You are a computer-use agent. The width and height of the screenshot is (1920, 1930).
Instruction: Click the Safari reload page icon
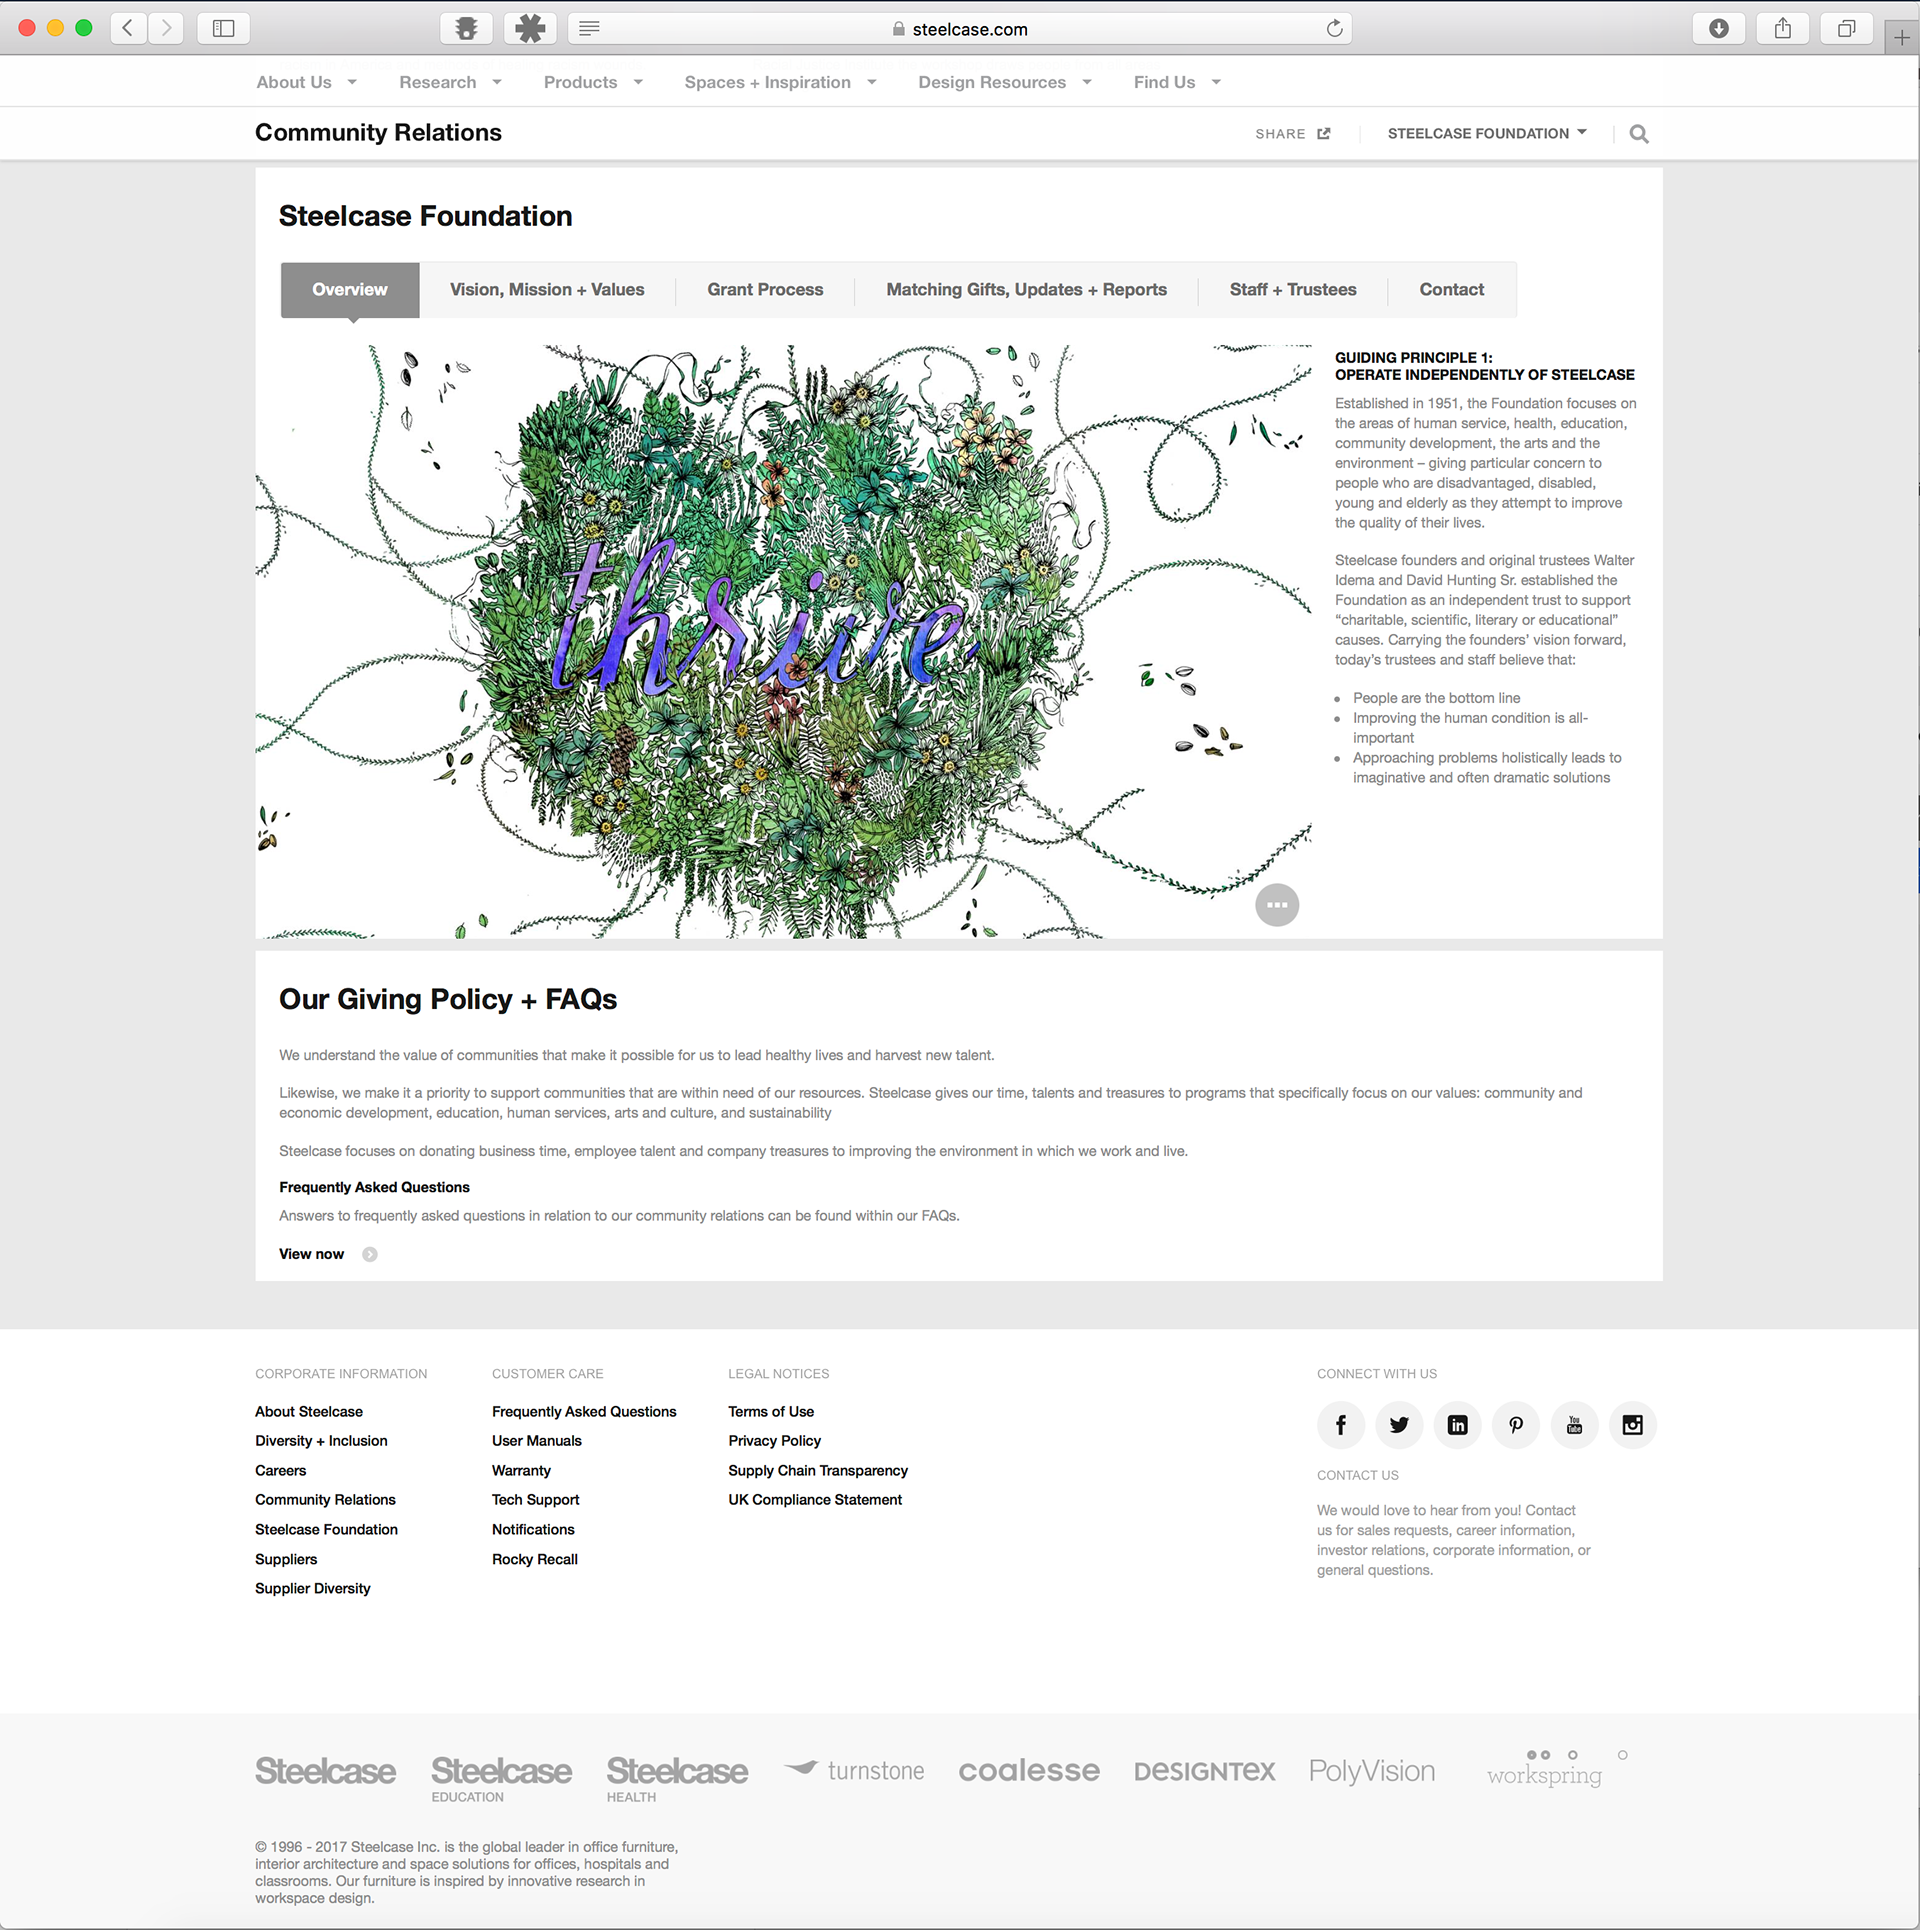(x=1334, y=29)
